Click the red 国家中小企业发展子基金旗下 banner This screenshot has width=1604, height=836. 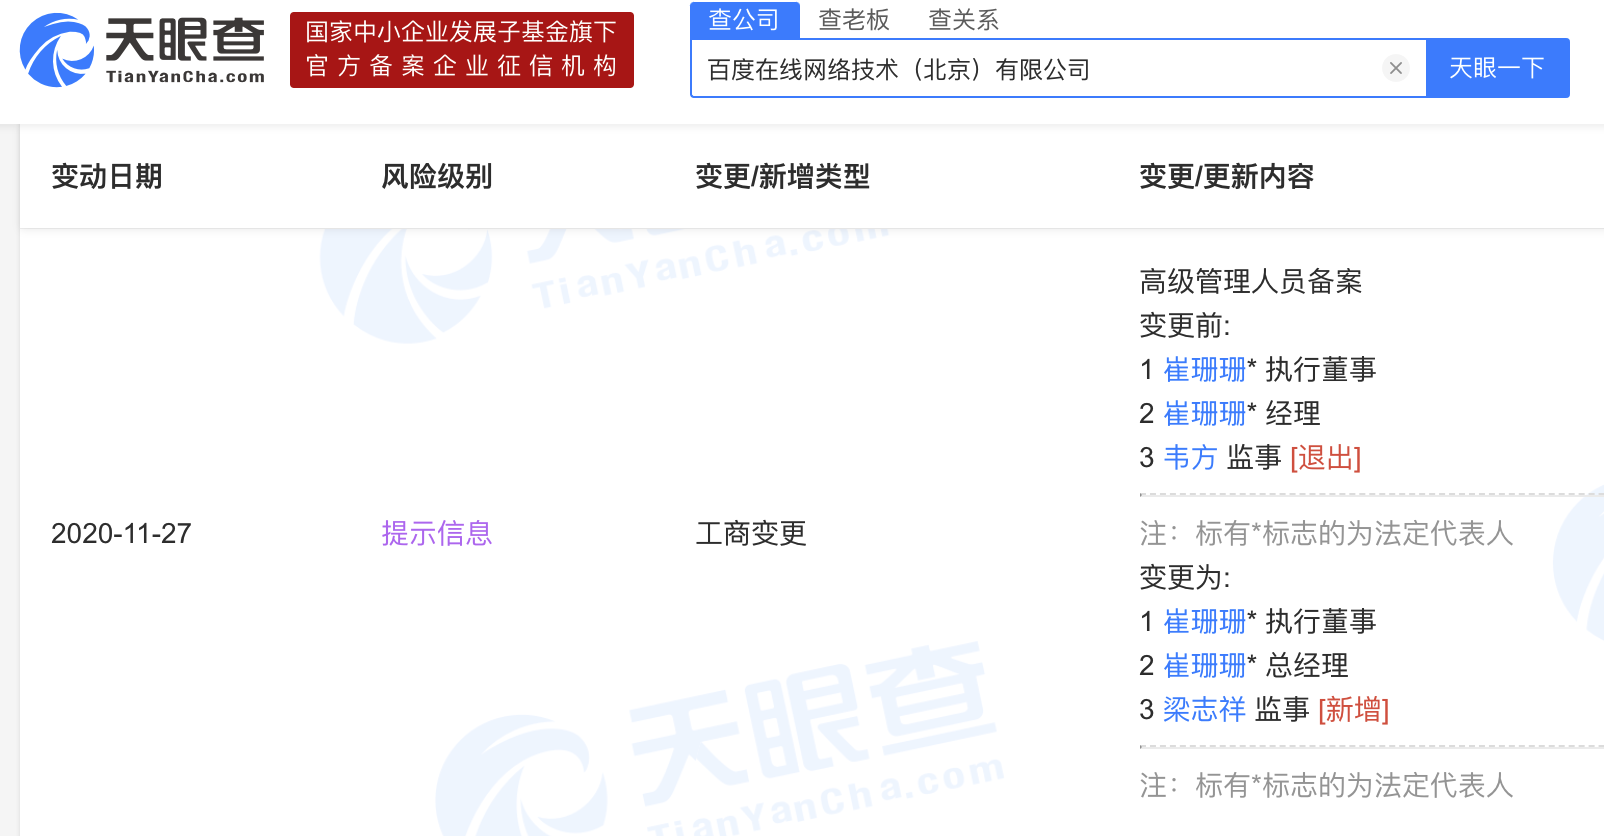462,50
